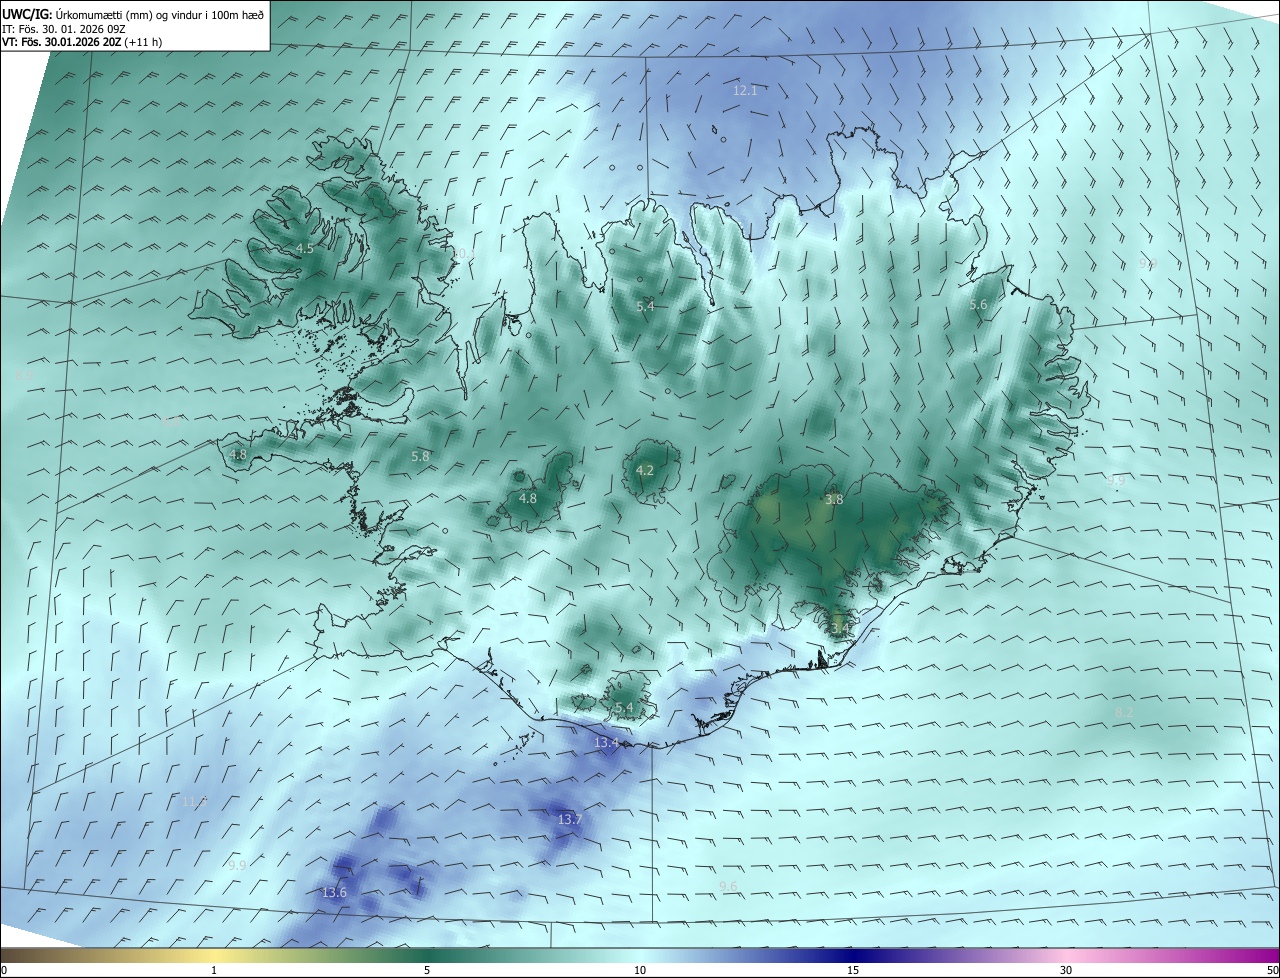
Task: Click the 4.2 value on the central glacier
Action: coord(645,470)
